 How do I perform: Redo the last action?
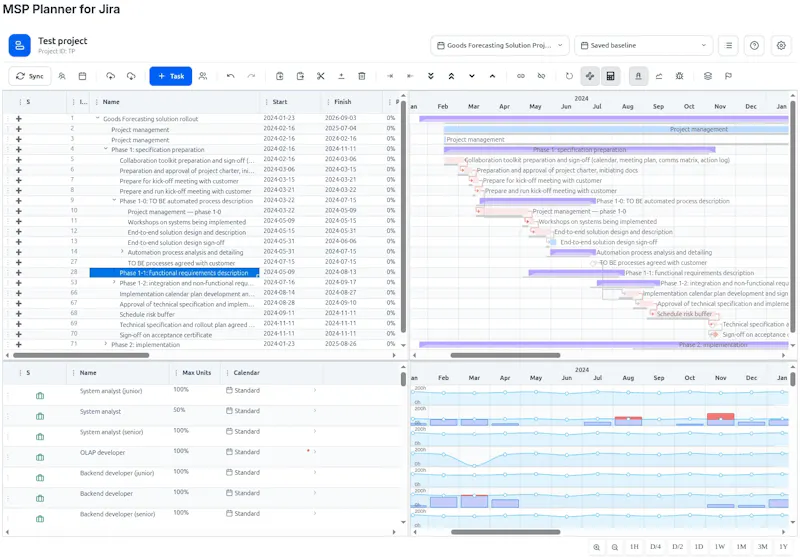[x=251, y=76]
